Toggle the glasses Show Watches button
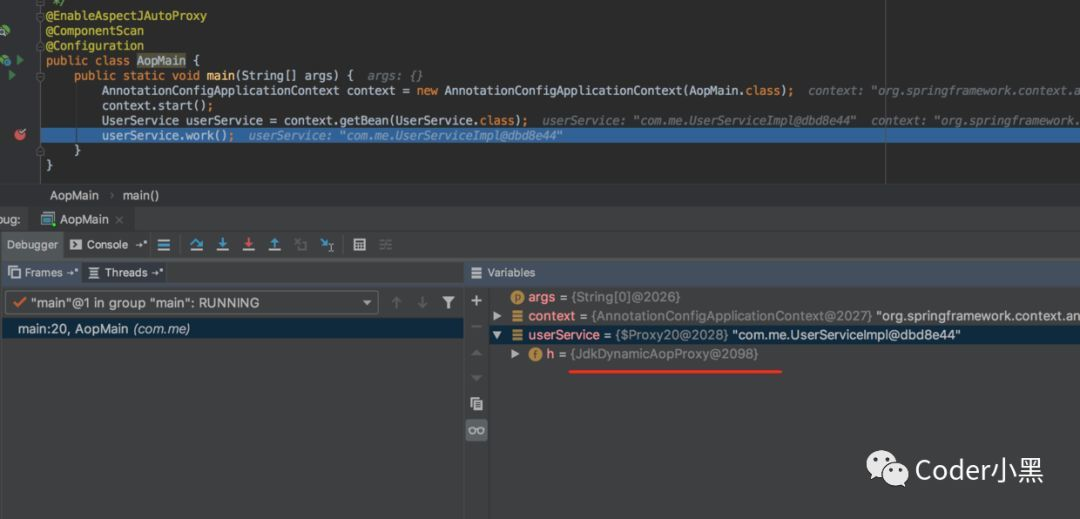1080x519 pixels. coord(476,430)
